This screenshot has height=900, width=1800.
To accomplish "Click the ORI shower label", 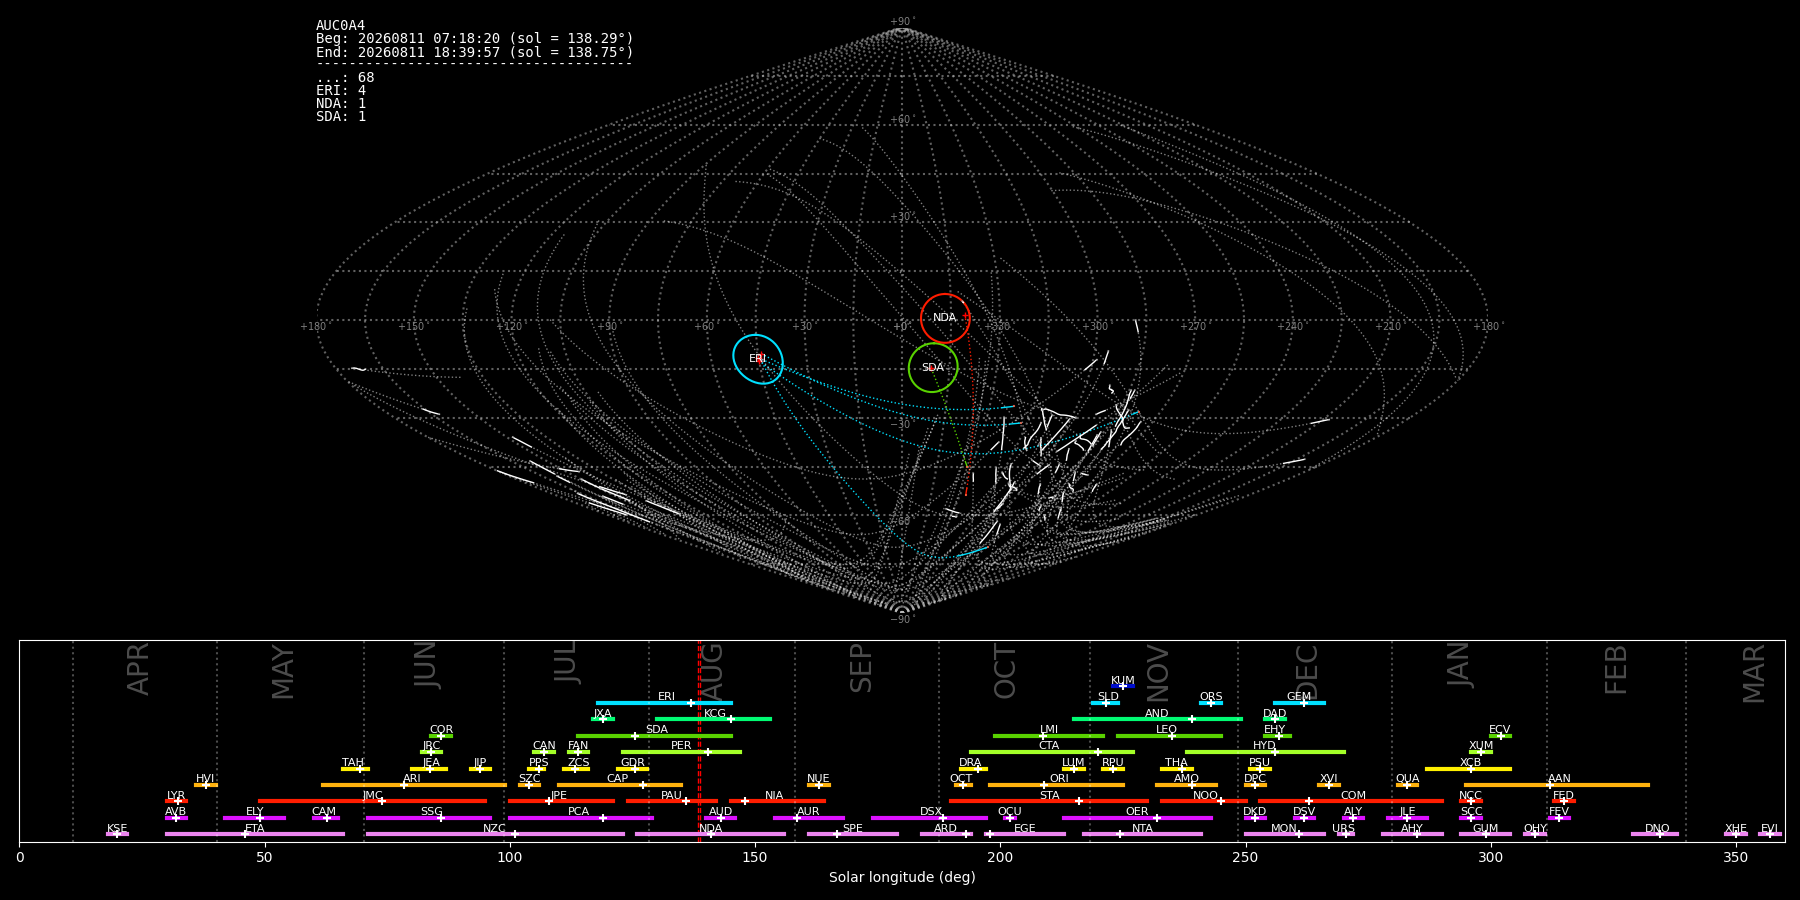I will point(1059,778).
